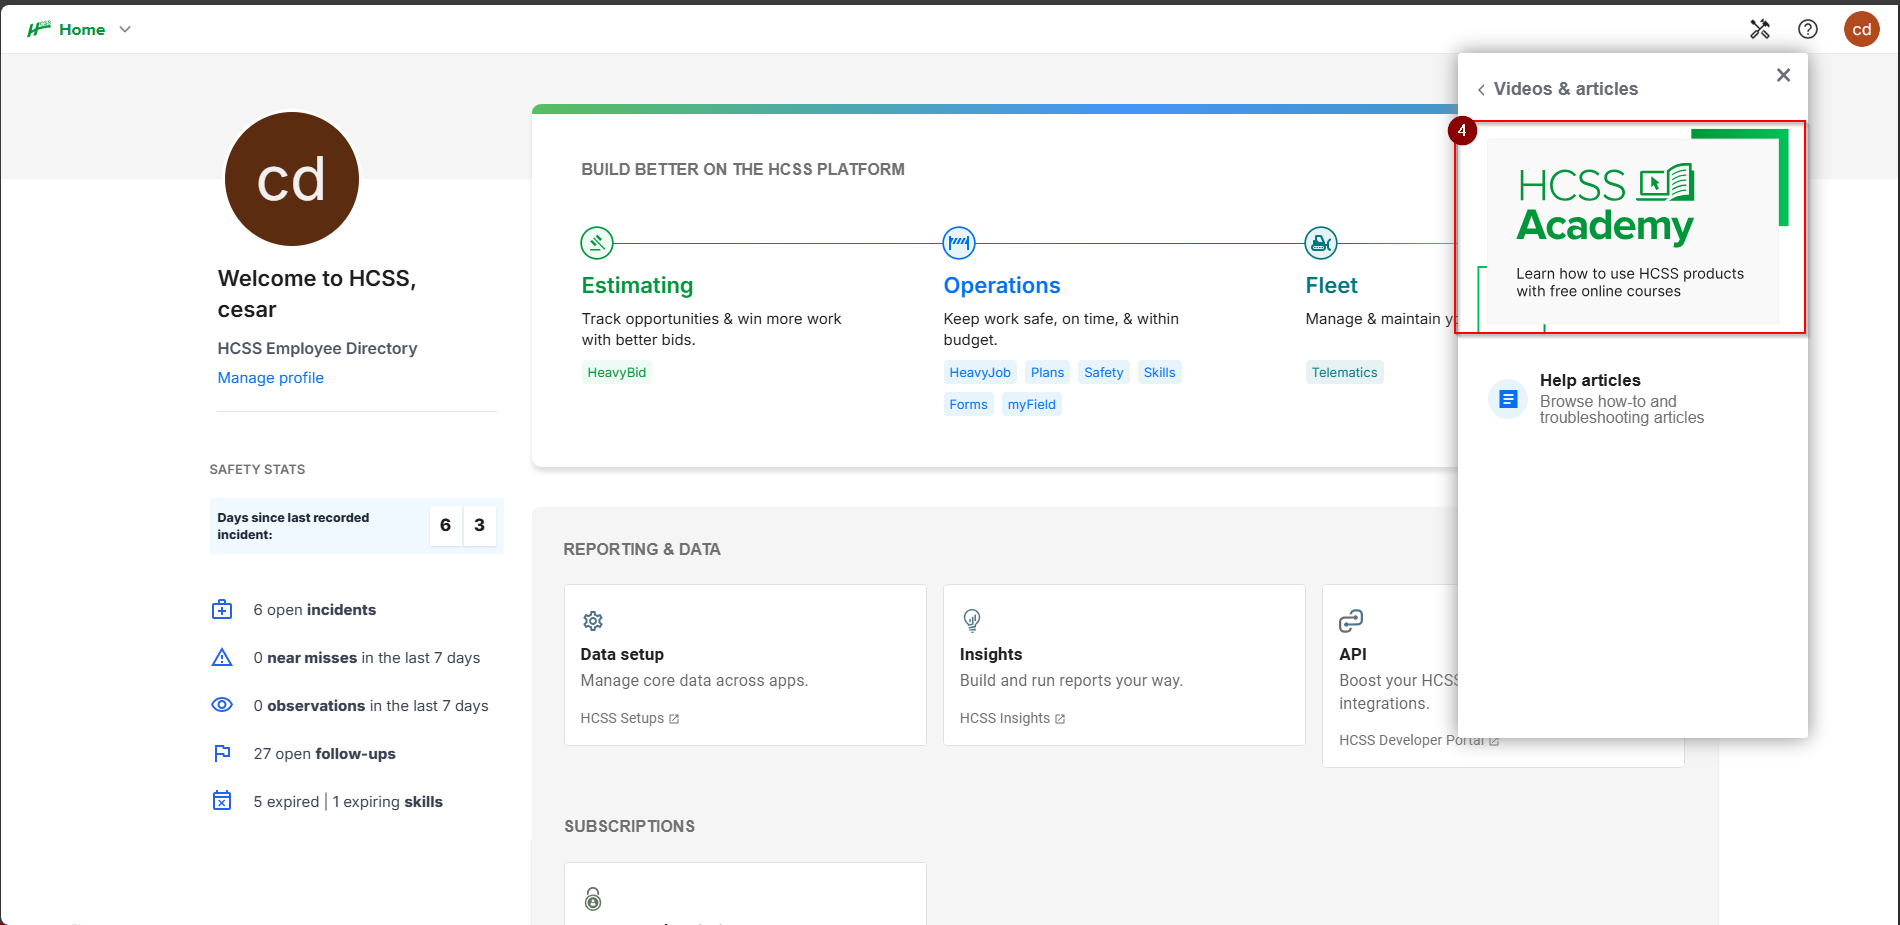The height and width of the screenshot is (925, 1900).
Task: Open the HeavyJob product tag
Action: (979, 373)
